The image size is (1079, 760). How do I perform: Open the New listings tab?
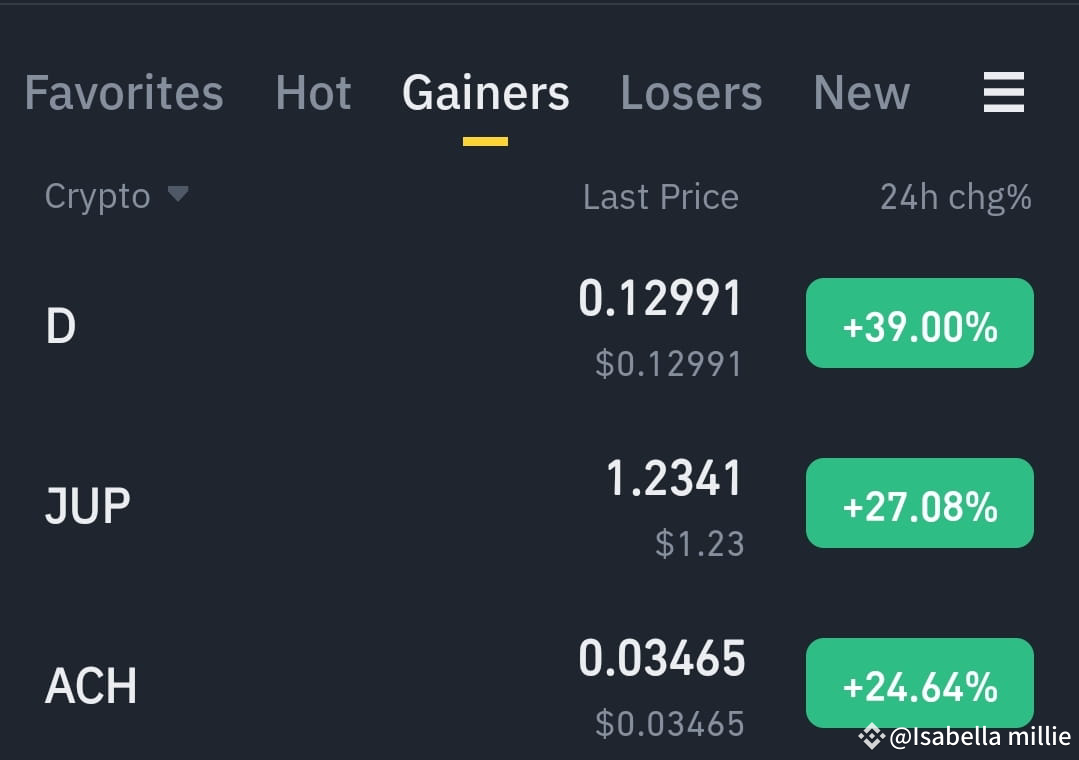pos(861,92)
